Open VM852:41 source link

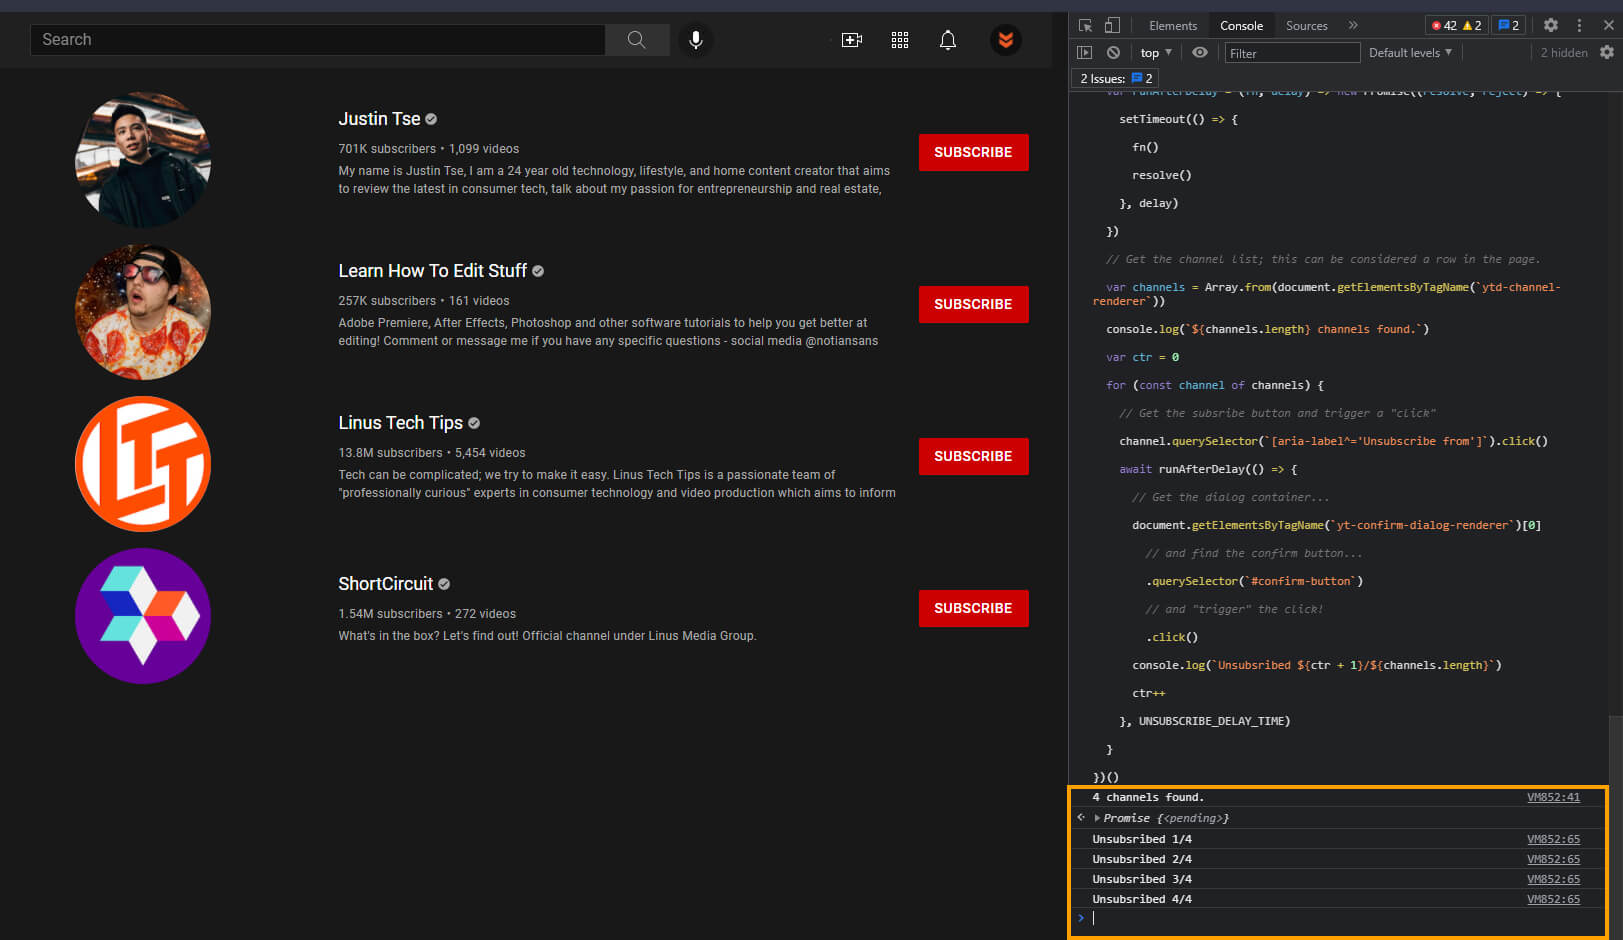1553,797
